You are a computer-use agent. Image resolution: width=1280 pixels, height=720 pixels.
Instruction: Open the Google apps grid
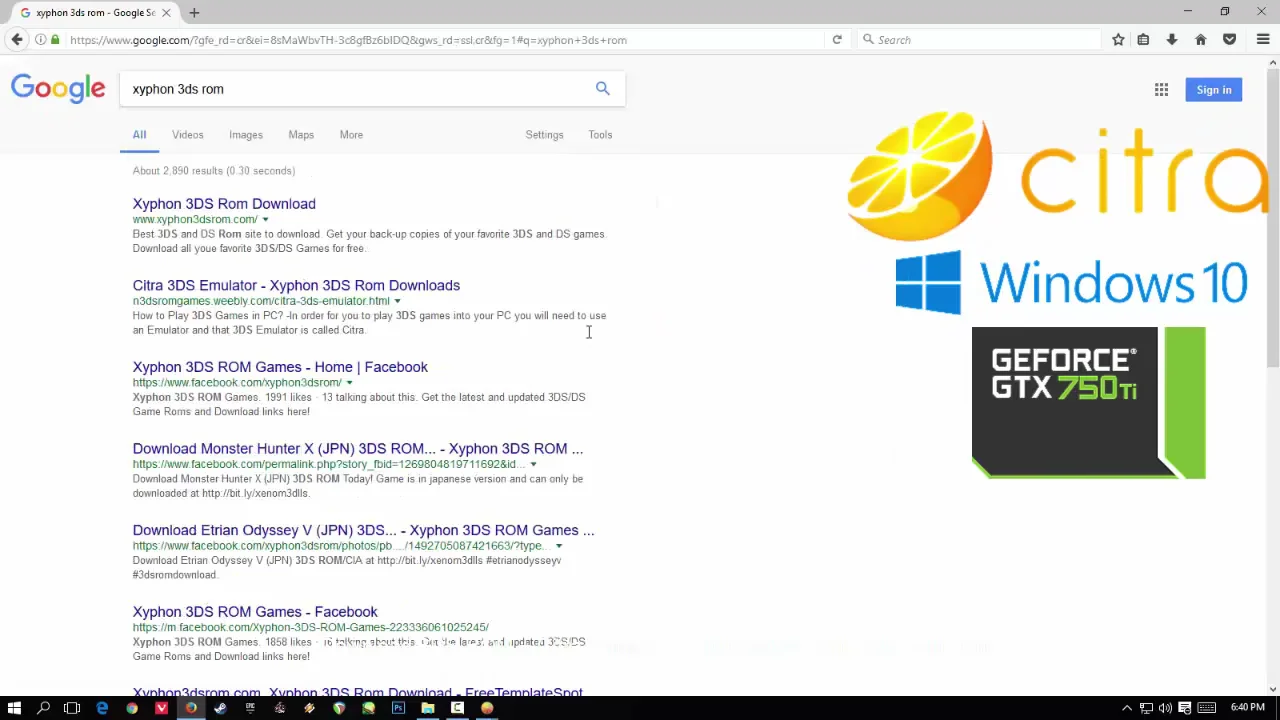[x=1161, y=90]
